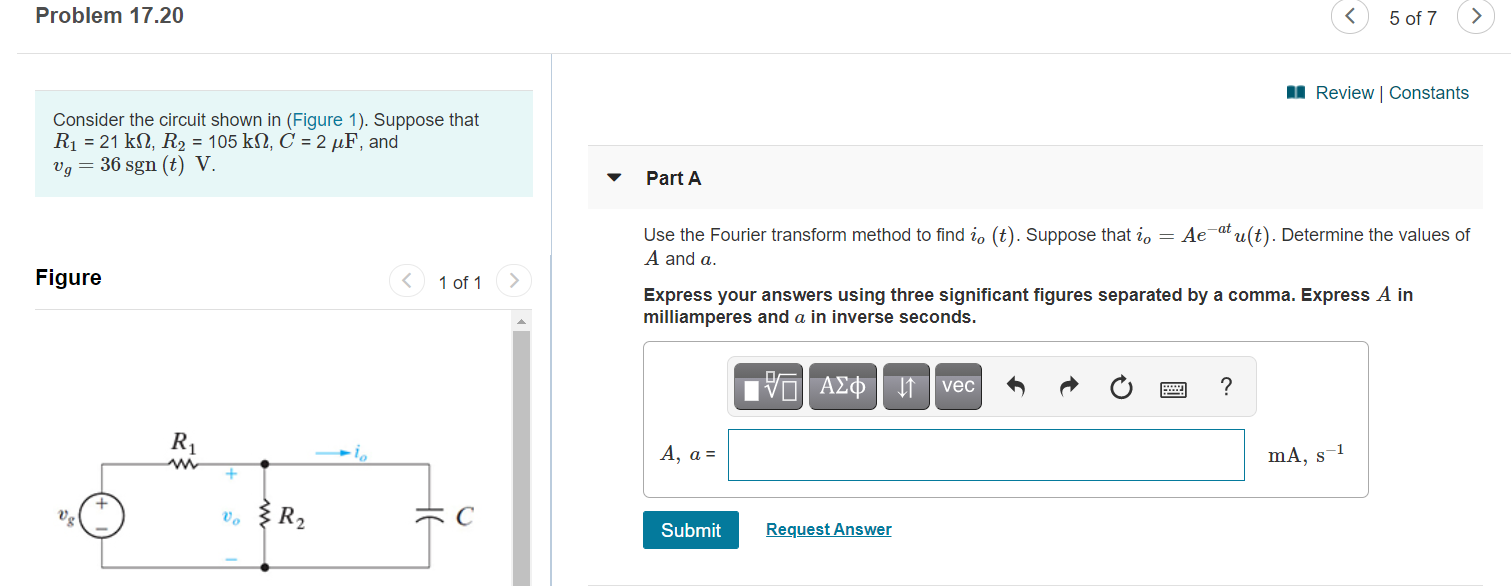Go to the next problem using the right chevron
1511x586 pixels.
(1476, 17)
